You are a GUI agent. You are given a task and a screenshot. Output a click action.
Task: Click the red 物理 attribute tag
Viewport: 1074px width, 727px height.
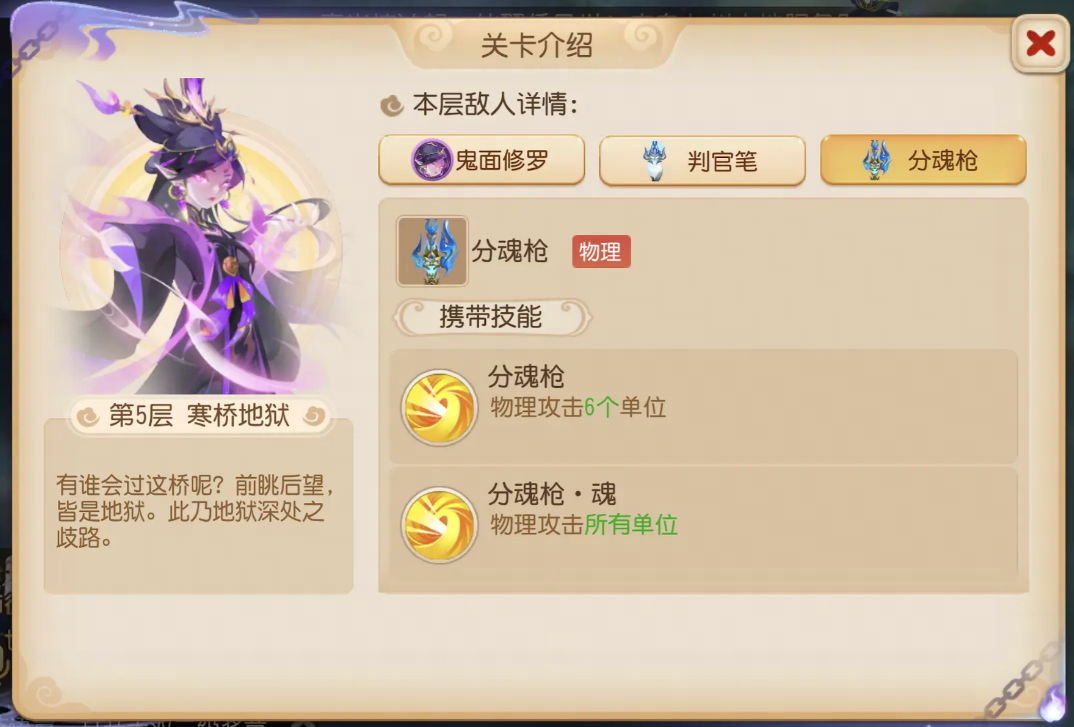(x=601, y=251)
